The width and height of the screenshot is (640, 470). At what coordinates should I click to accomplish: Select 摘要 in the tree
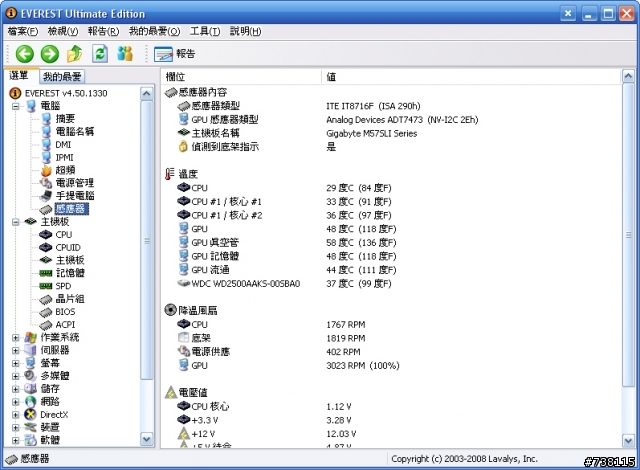65,119
